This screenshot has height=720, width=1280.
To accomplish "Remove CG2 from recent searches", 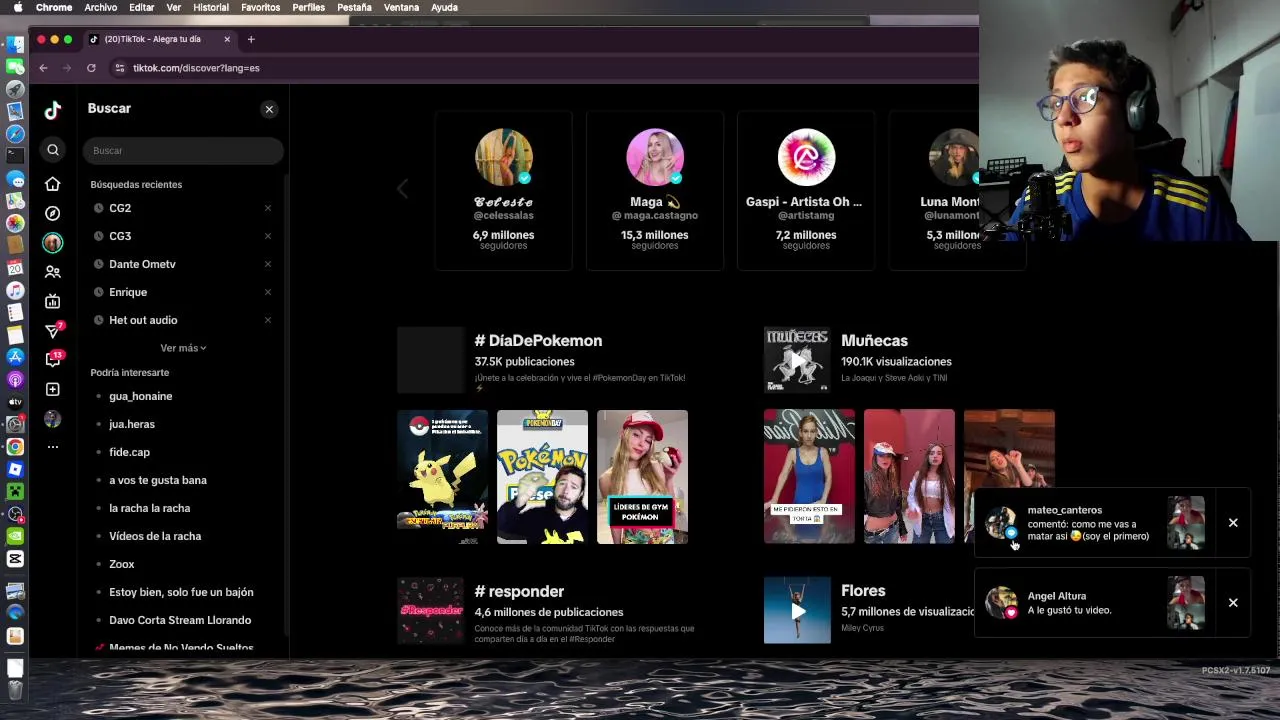I will (268, 208).
